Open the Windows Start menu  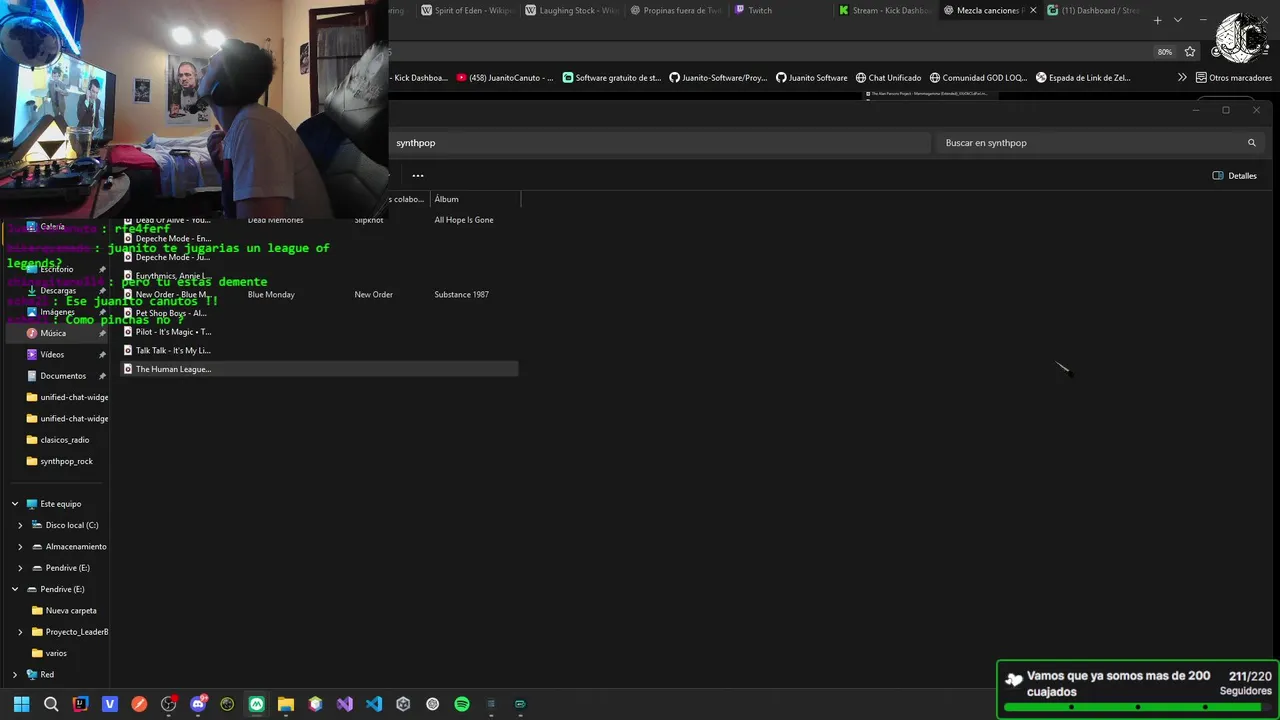point(21,704)
